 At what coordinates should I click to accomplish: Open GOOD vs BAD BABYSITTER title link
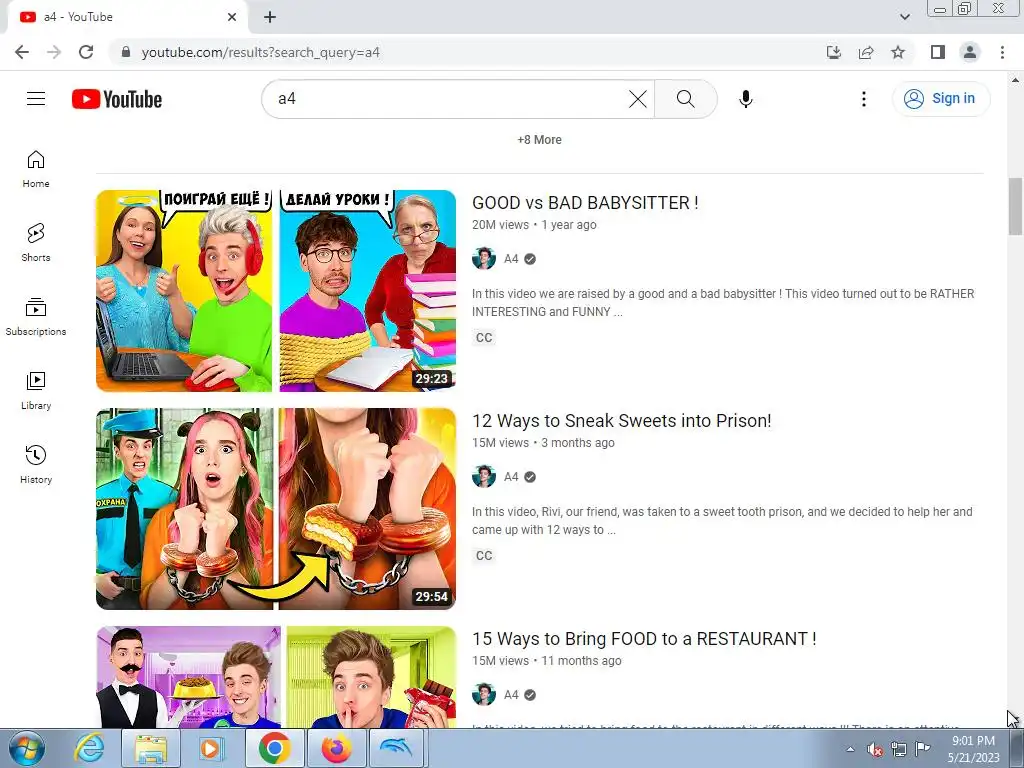click(x=585, y=202)
